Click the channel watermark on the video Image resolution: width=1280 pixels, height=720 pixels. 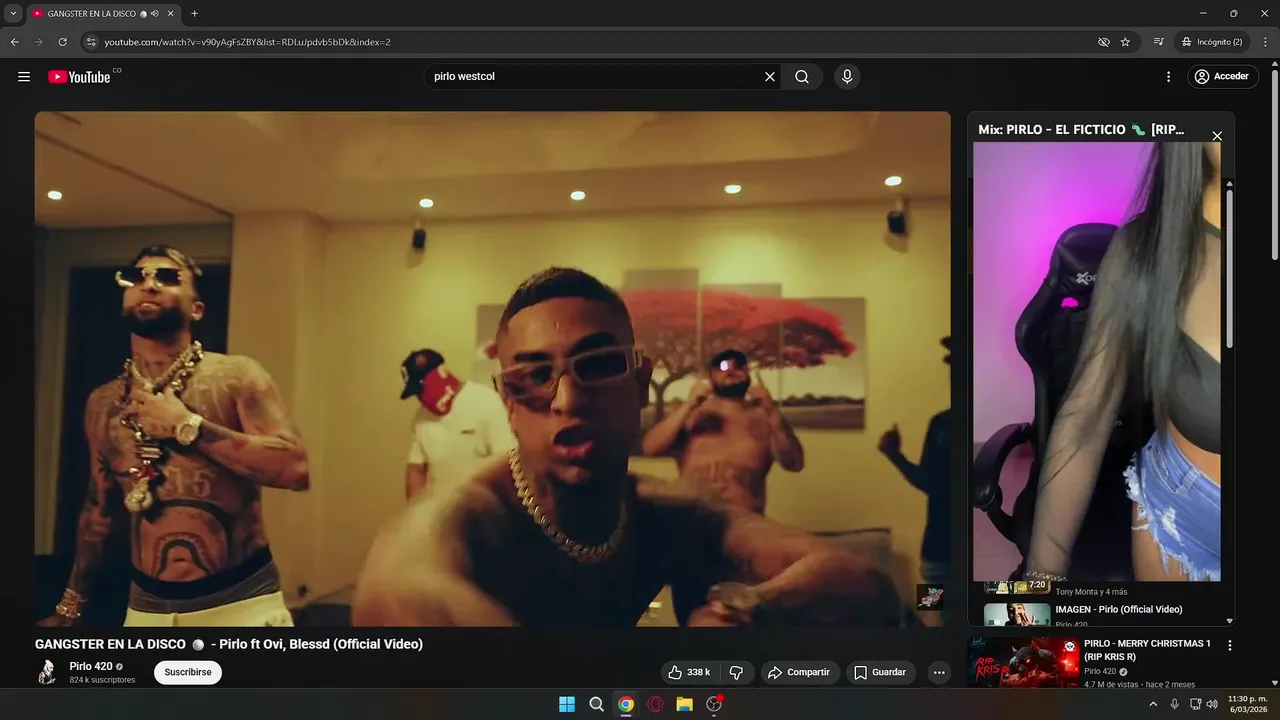[930, 597]
